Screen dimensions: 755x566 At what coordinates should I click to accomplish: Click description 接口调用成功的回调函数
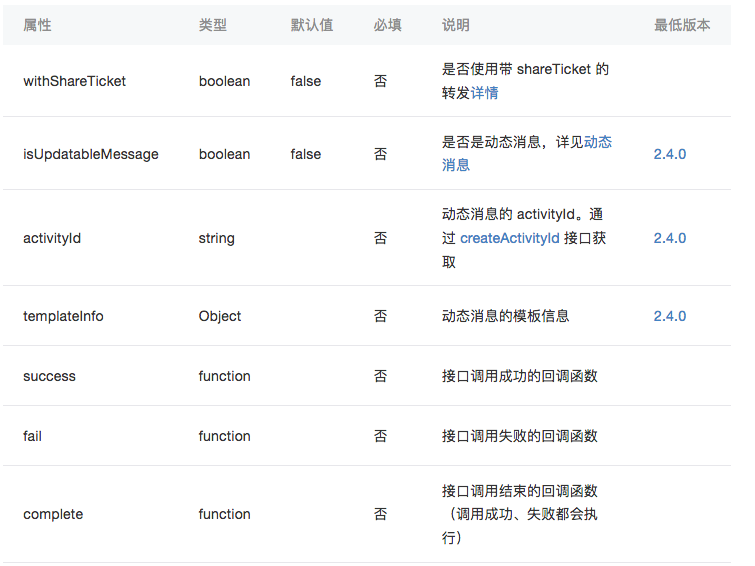[x=520, y=376]
